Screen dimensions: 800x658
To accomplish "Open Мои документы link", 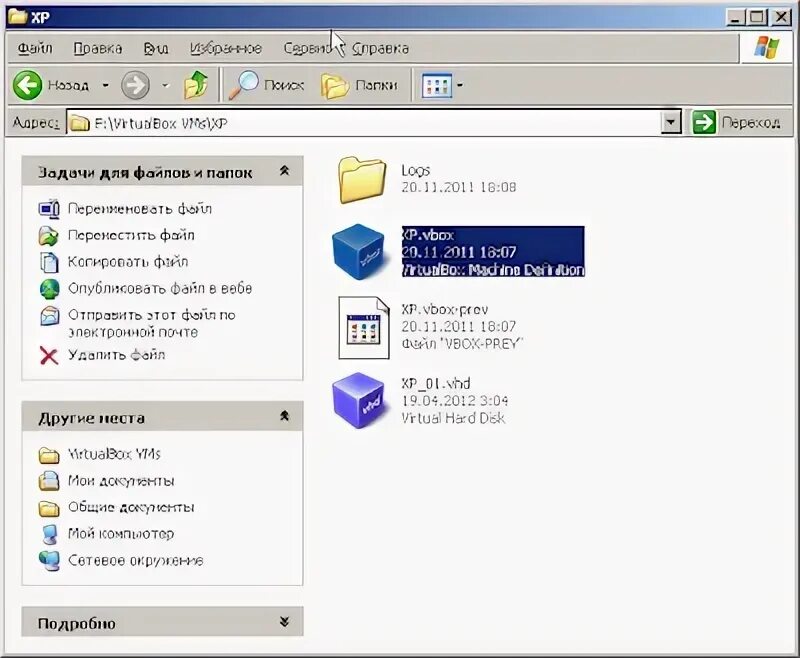I will point(121,480).
